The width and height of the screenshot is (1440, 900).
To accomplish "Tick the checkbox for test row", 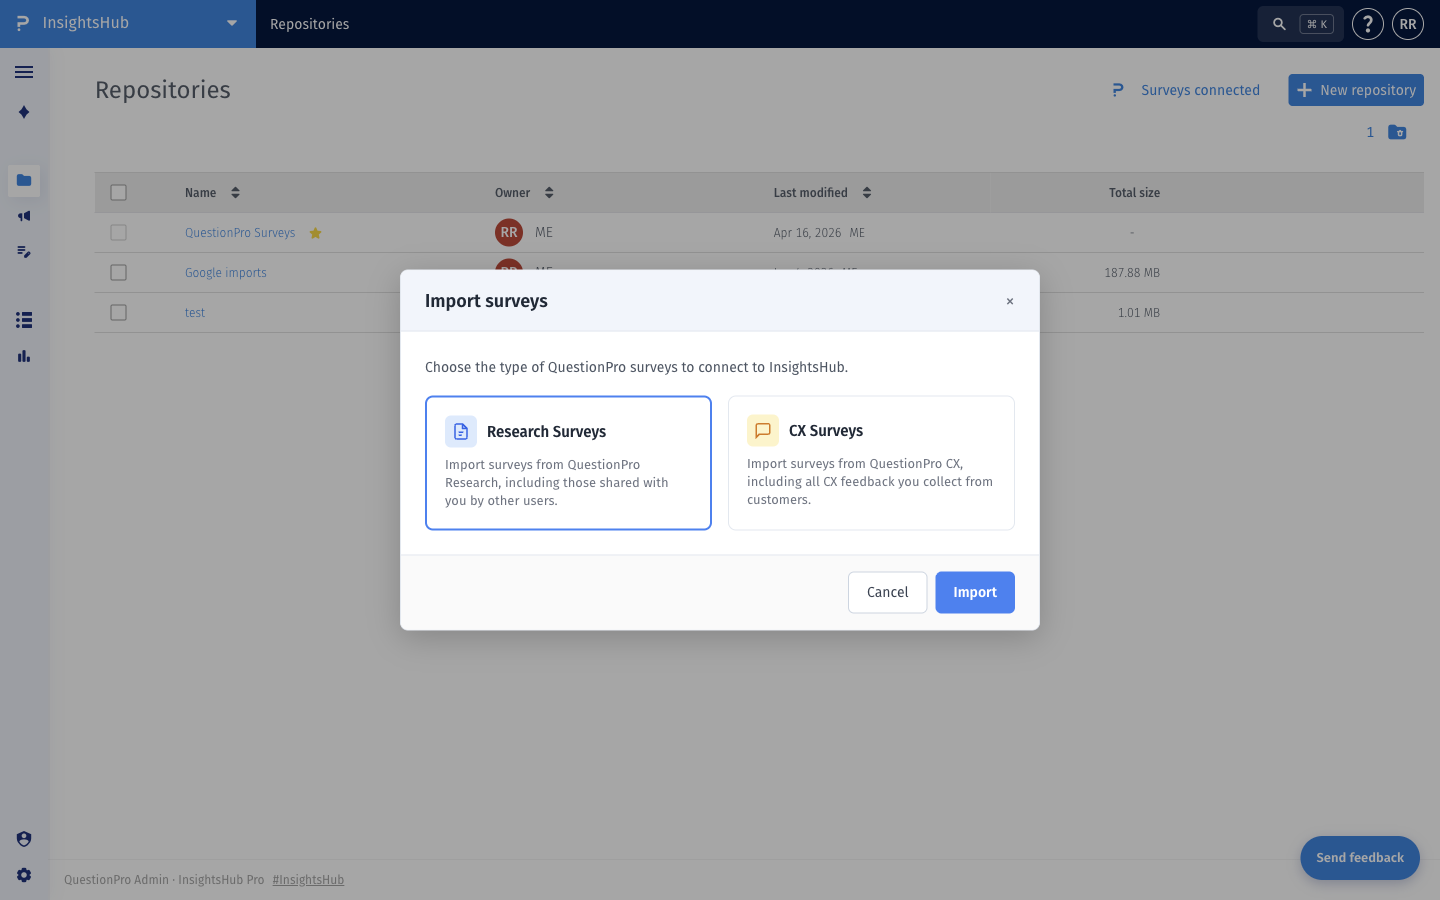I will point(119,313).
